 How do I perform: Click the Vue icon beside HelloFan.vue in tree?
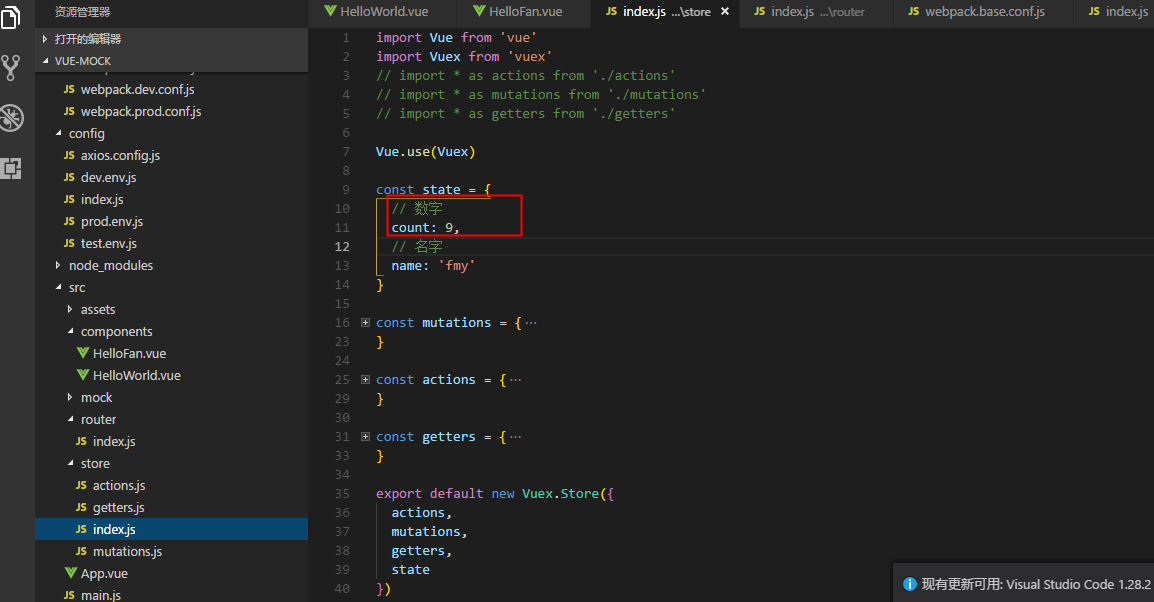coord(83,353)
